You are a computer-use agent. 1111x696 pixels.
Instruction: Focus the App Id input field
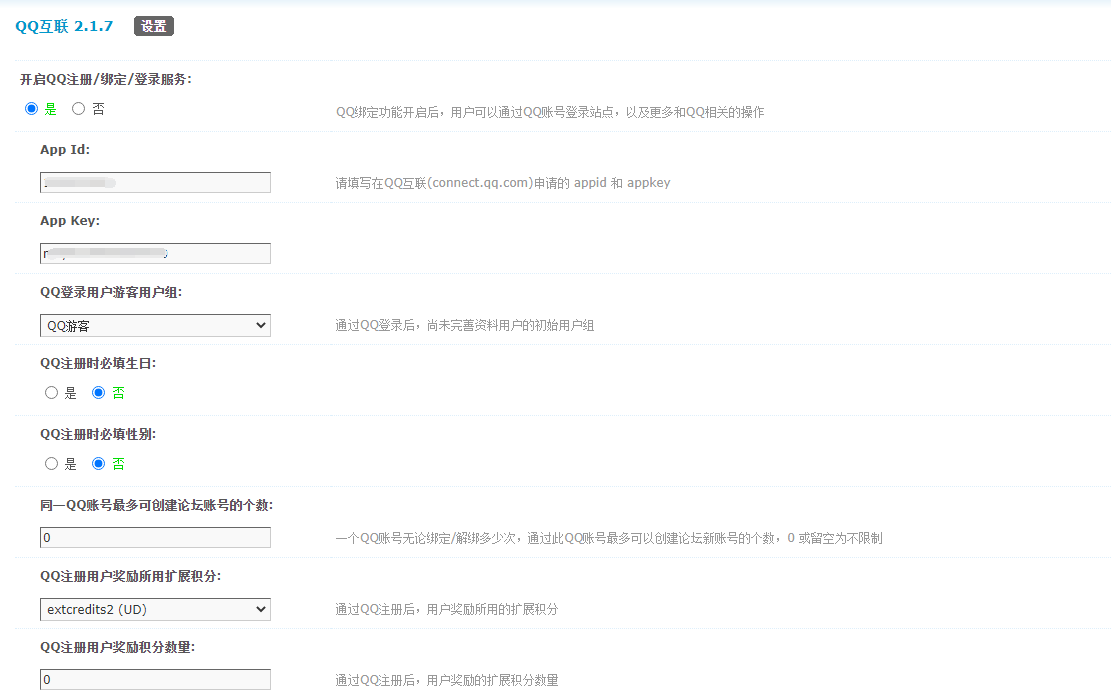tap(155, 182)
